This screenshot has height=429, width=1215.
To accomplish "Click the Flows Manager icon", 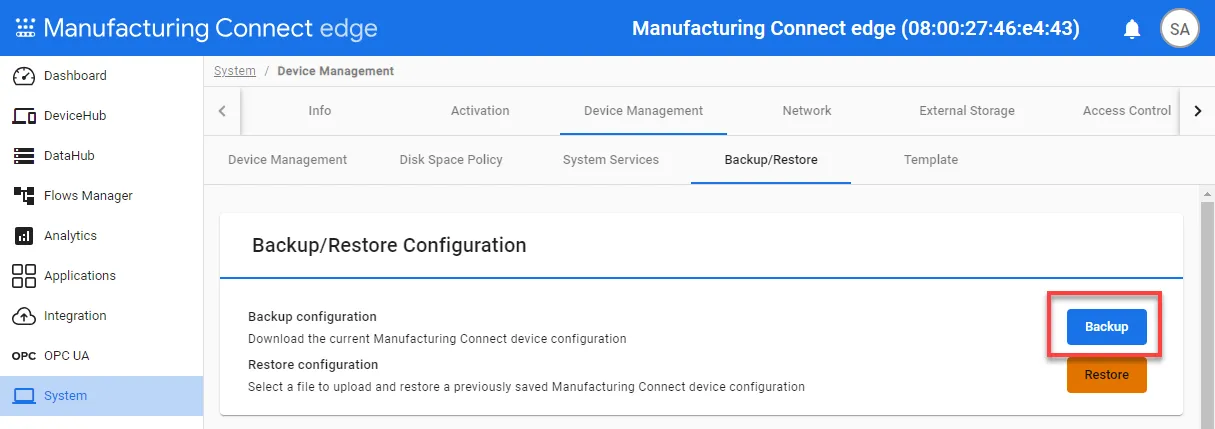I will pos(25,196).
